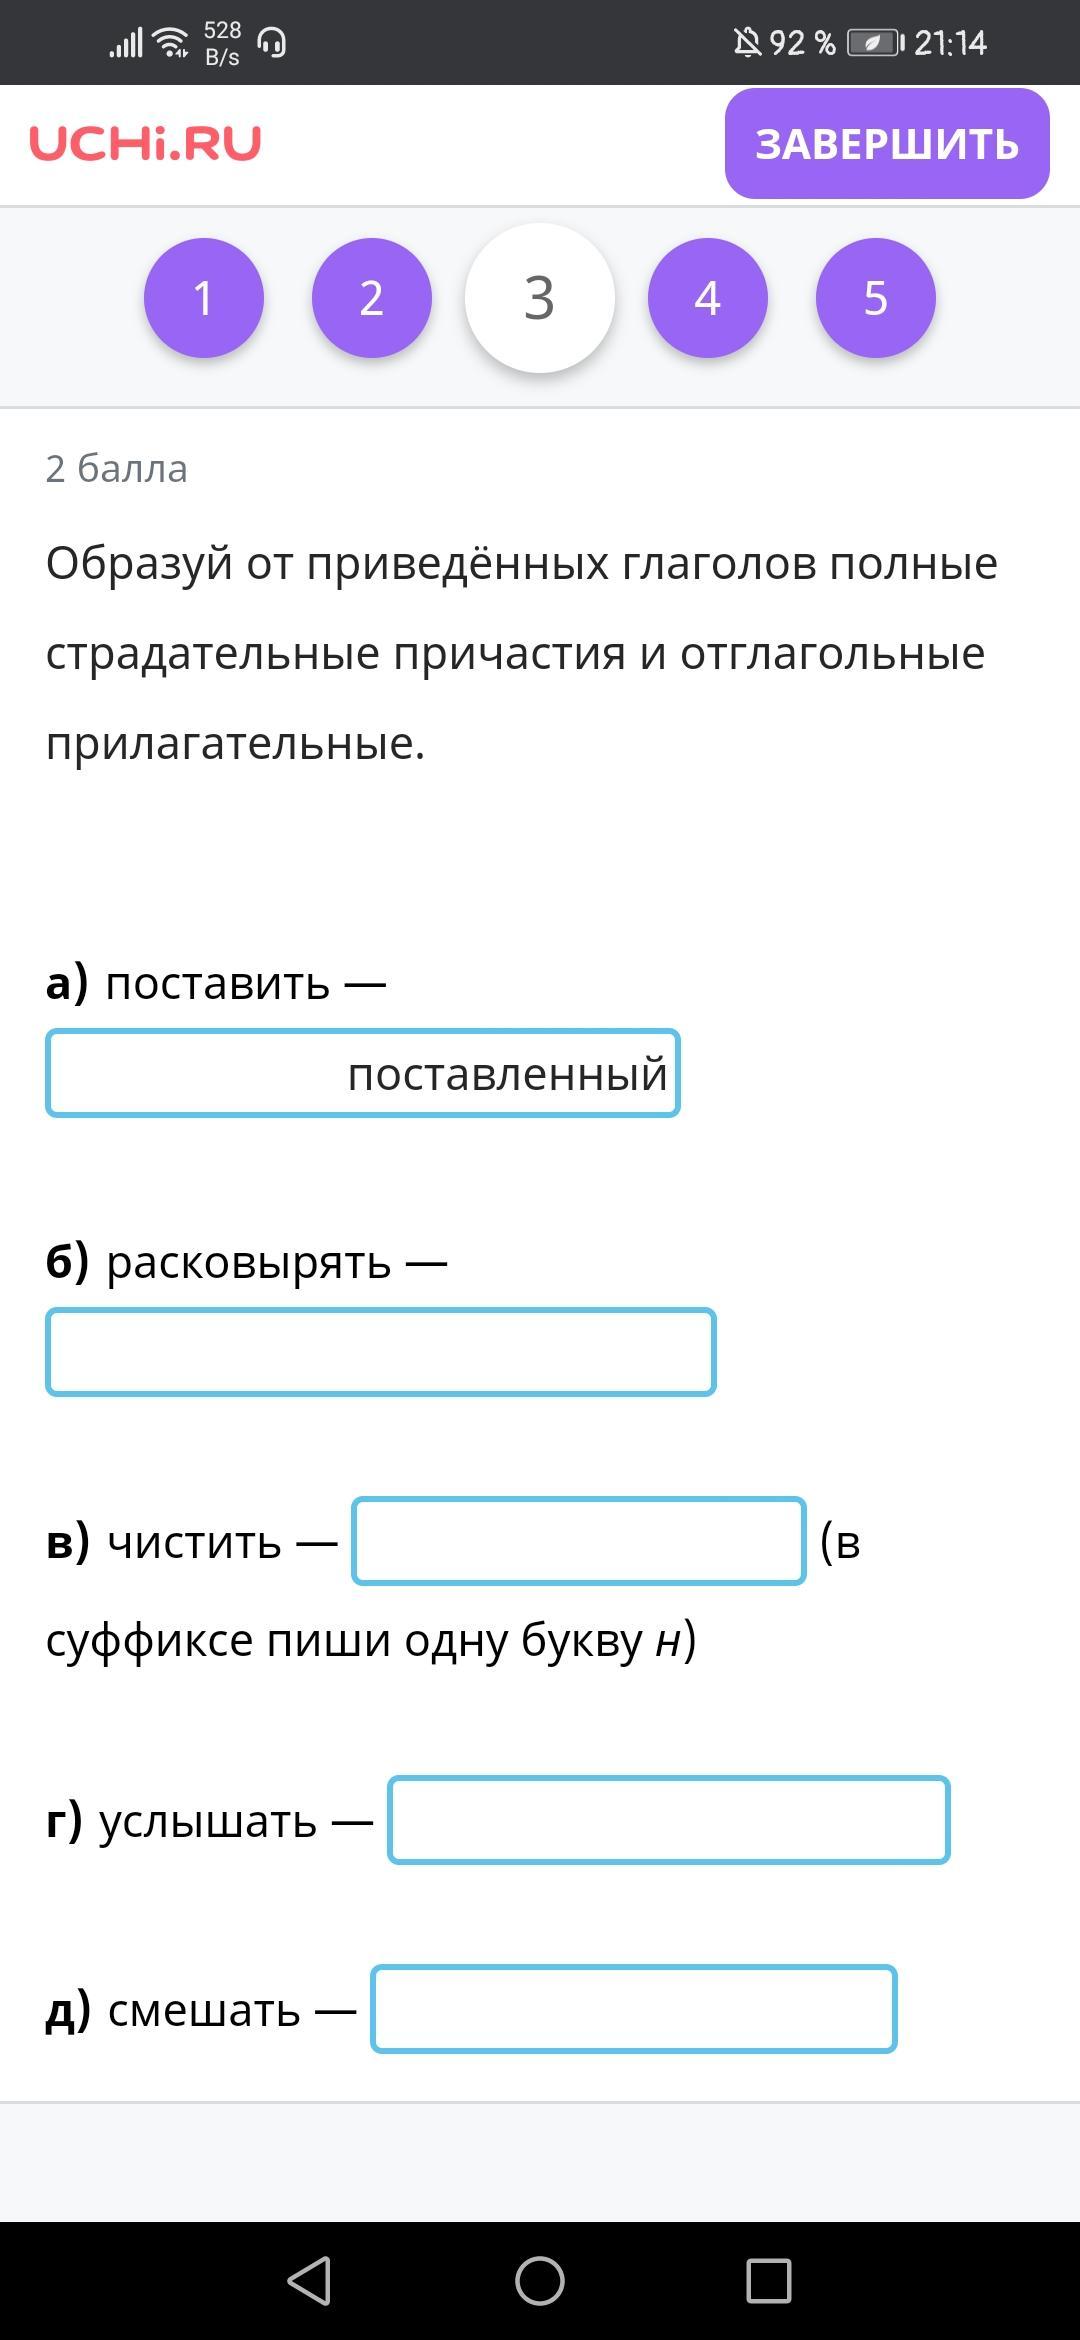Focus the answer field for чистить

(579, 1541)
